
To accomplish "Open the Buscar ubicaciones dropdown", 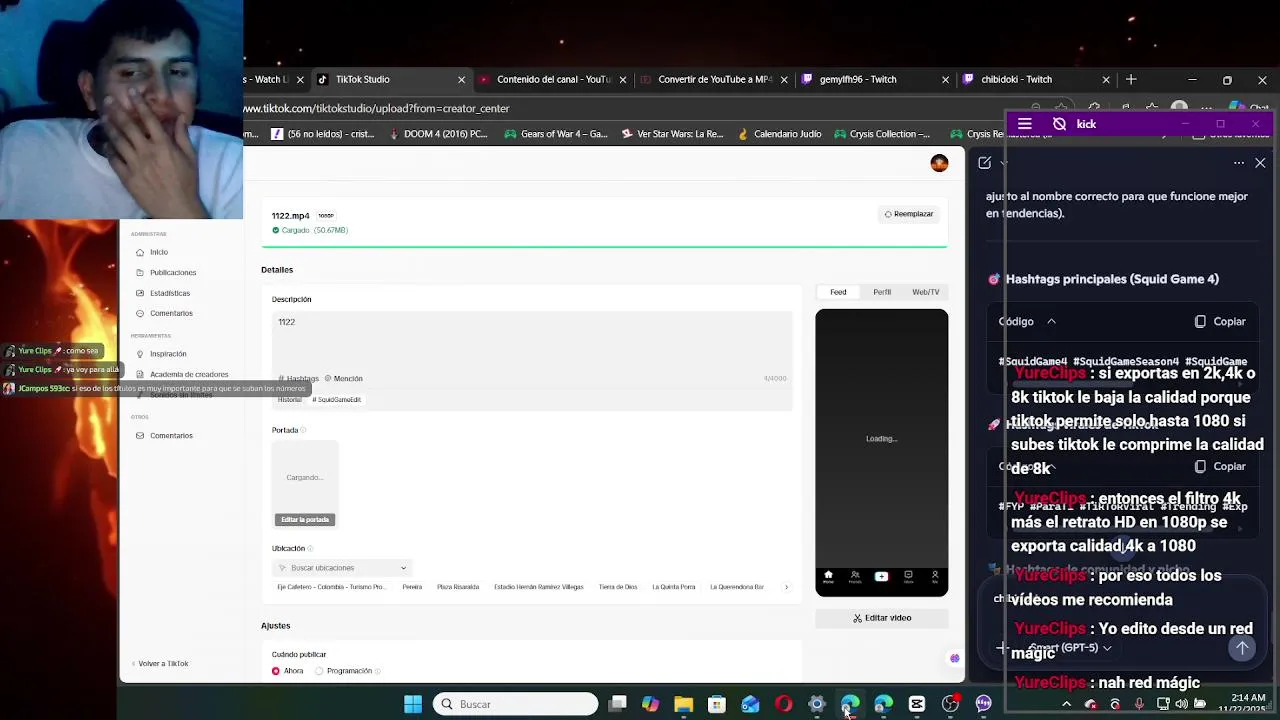I will [x=342, y=567].
